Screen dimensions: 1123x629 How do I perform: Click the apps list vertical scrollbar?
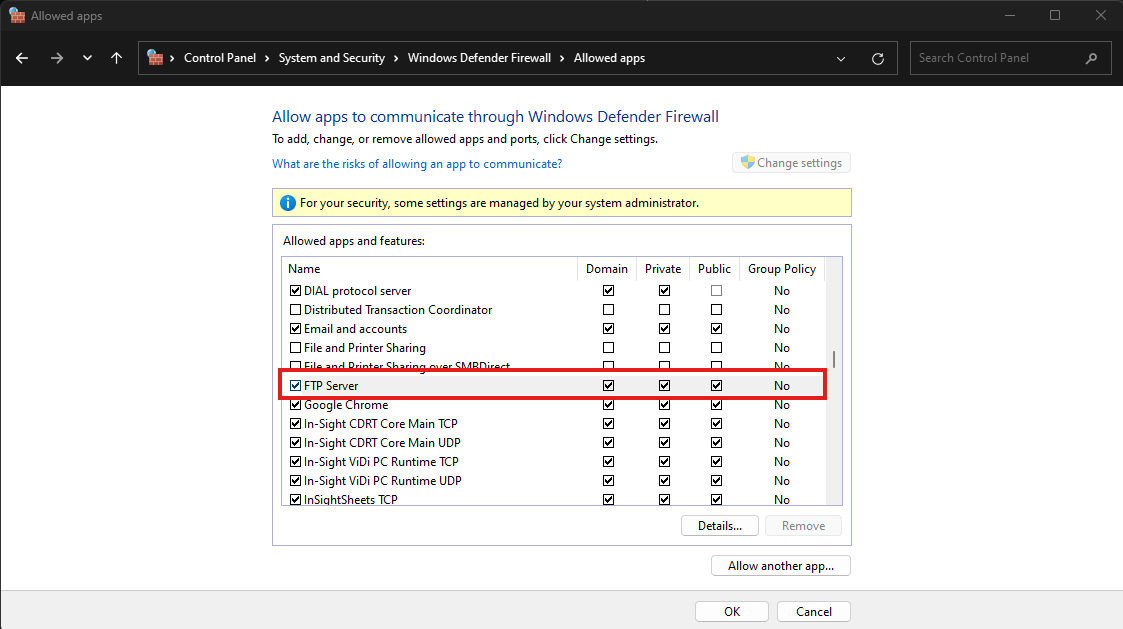(834, 360)
